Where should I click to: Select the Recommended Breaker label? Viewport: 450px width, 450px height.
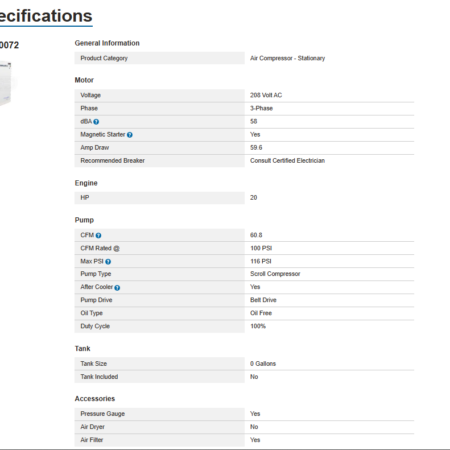[112, 160]
